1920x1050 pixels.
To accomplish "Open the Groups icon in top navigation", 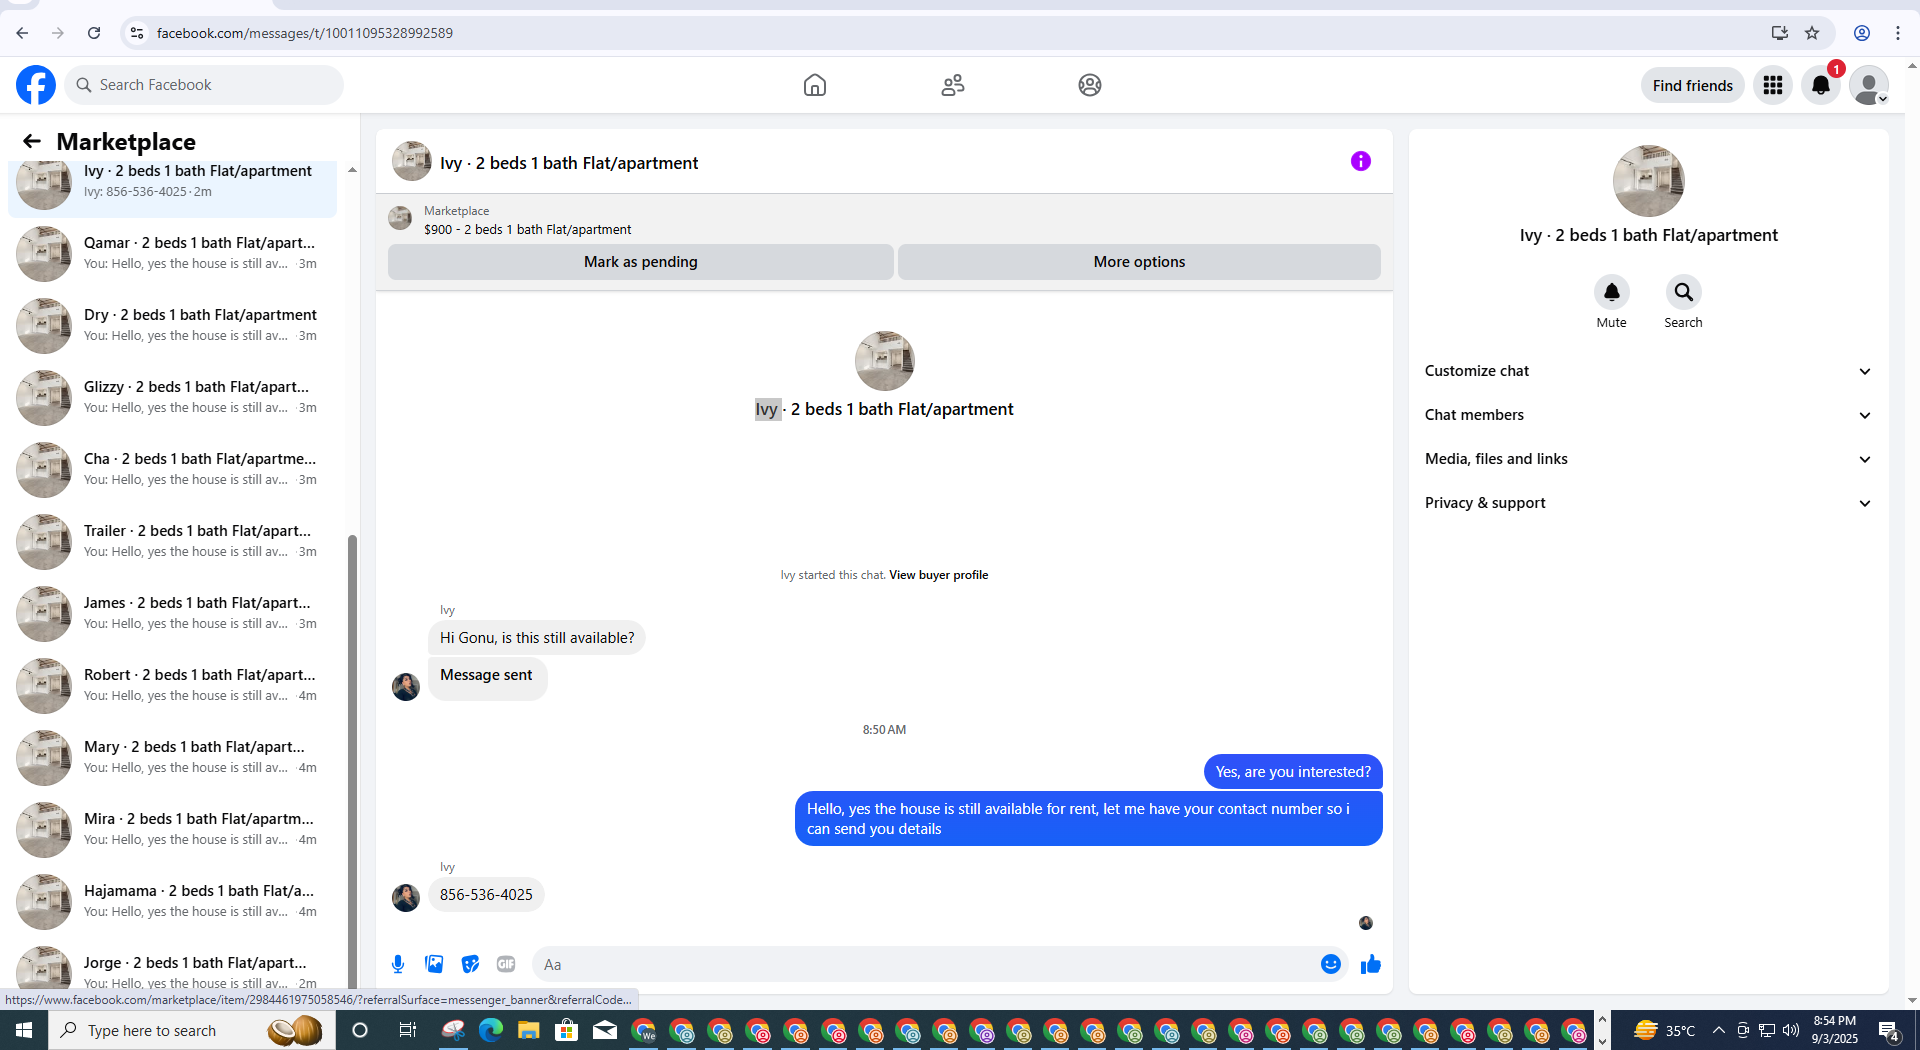I will [x=1090, y=85].
